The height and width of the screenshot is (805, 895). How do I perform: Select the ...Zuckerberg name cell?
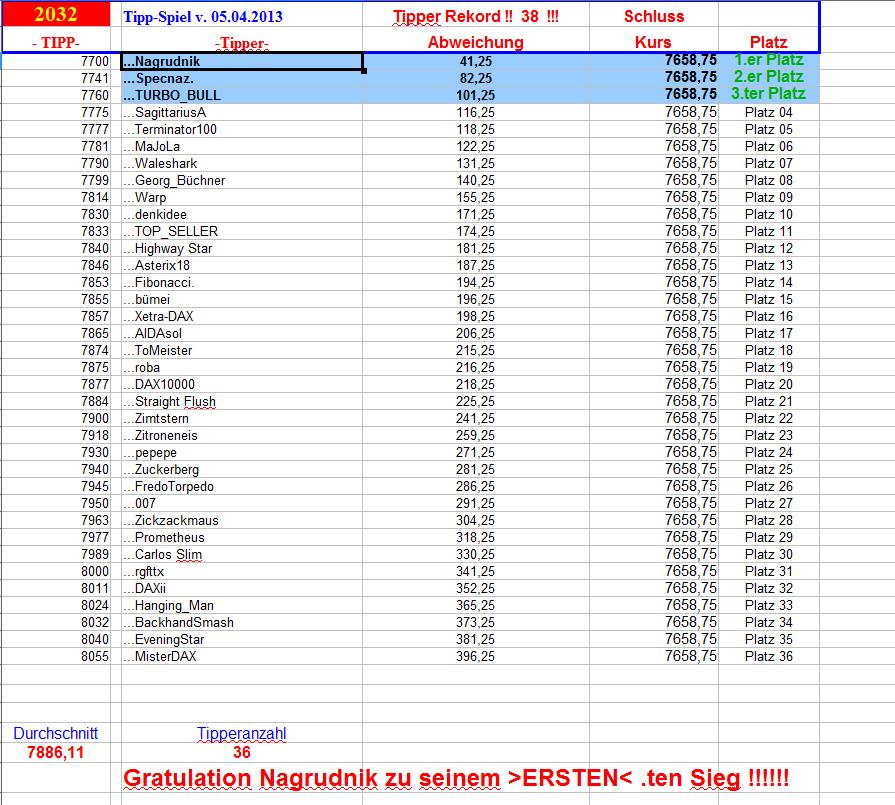point(242,469)
